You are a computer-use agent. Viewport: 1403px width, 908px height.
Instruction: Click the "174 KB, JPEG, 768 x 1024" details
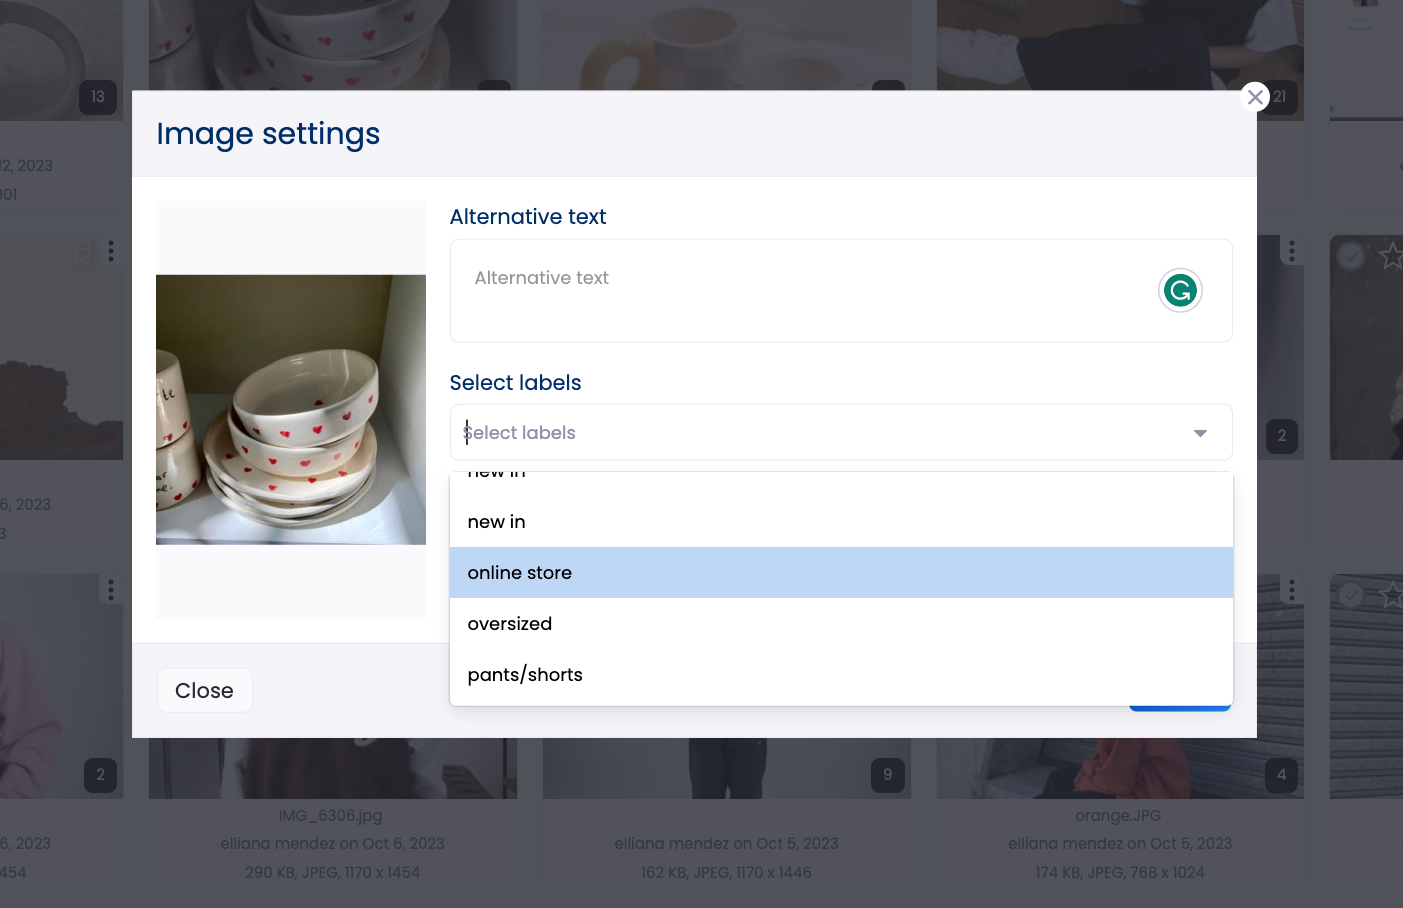(x=1120, y=873)
